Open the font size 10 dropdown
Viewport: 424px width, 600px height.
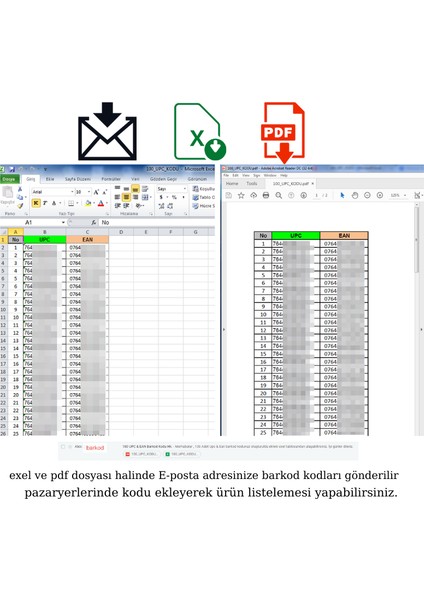[89, 192]
